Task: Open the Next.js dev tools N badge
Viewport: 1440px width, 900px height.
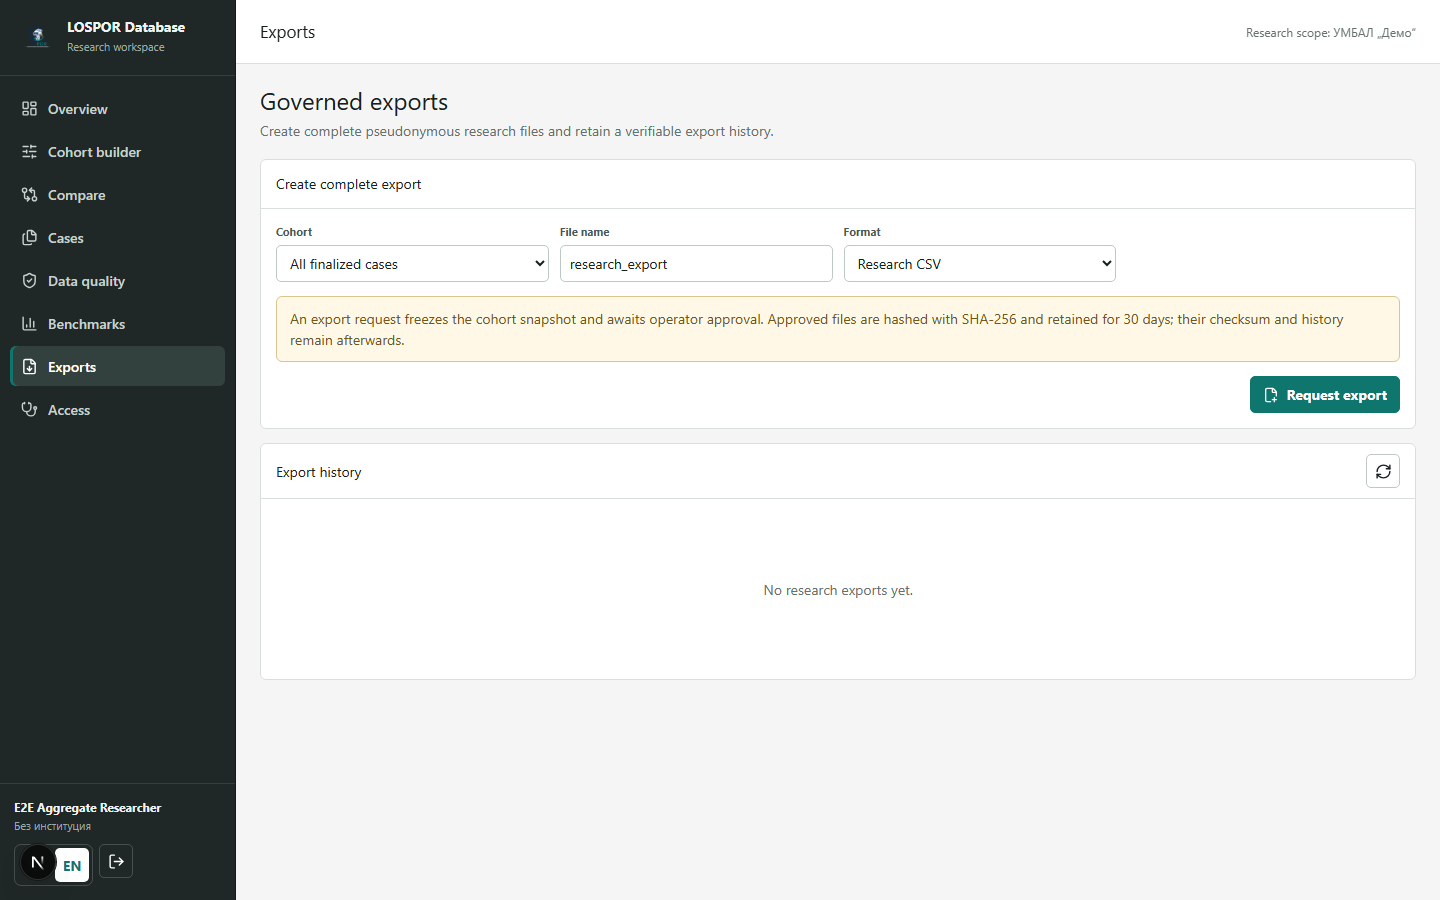Action: pos(37,862)
